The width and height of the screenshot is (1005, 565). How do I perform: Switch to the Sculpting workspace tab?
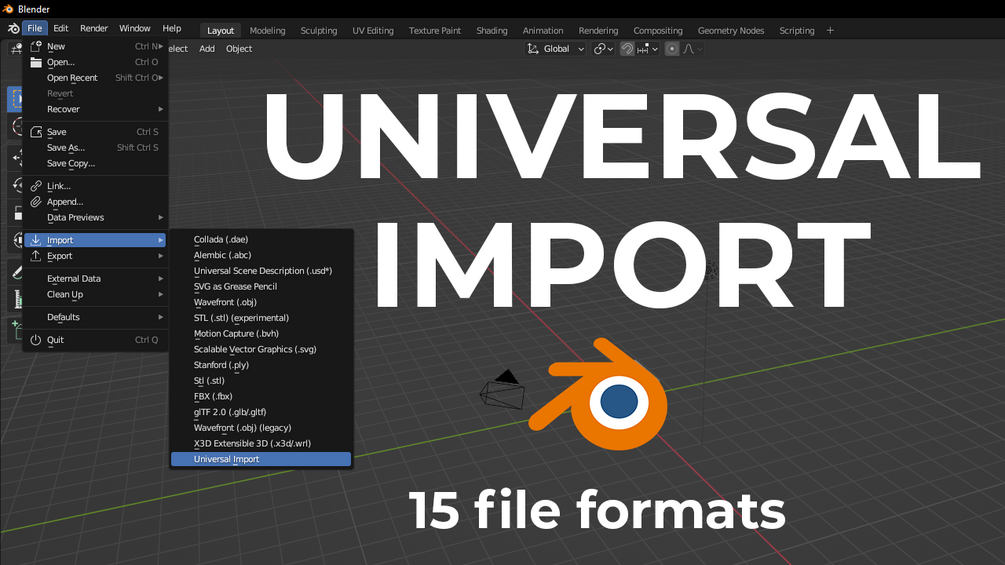tap(319, 31)
